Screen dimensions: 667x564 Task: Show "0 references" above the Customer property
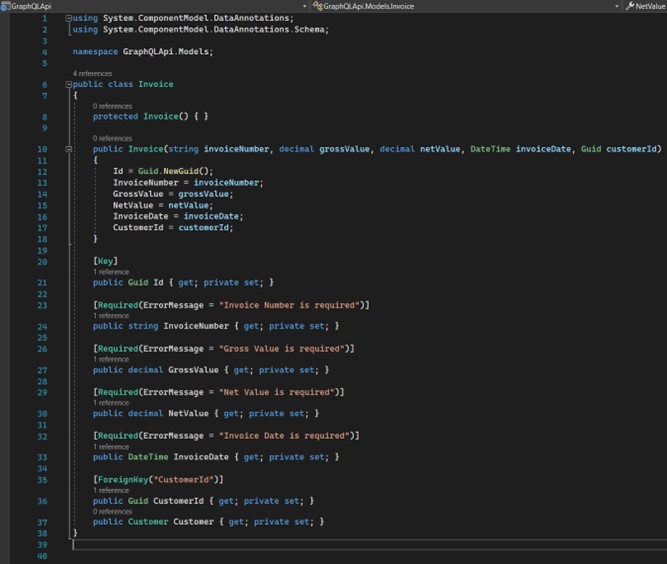point(112,511)
